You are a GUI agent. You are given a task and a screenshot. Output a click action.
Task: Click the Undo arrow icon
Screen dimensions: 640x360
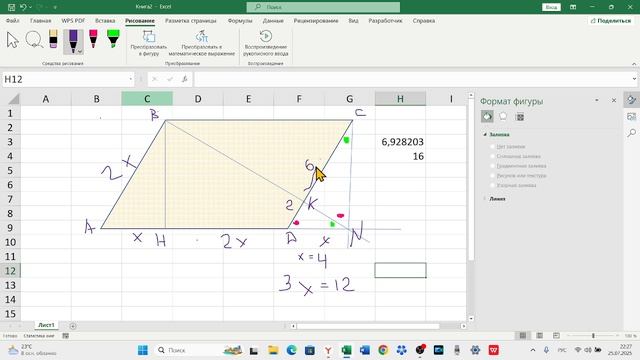click(24, 7)
